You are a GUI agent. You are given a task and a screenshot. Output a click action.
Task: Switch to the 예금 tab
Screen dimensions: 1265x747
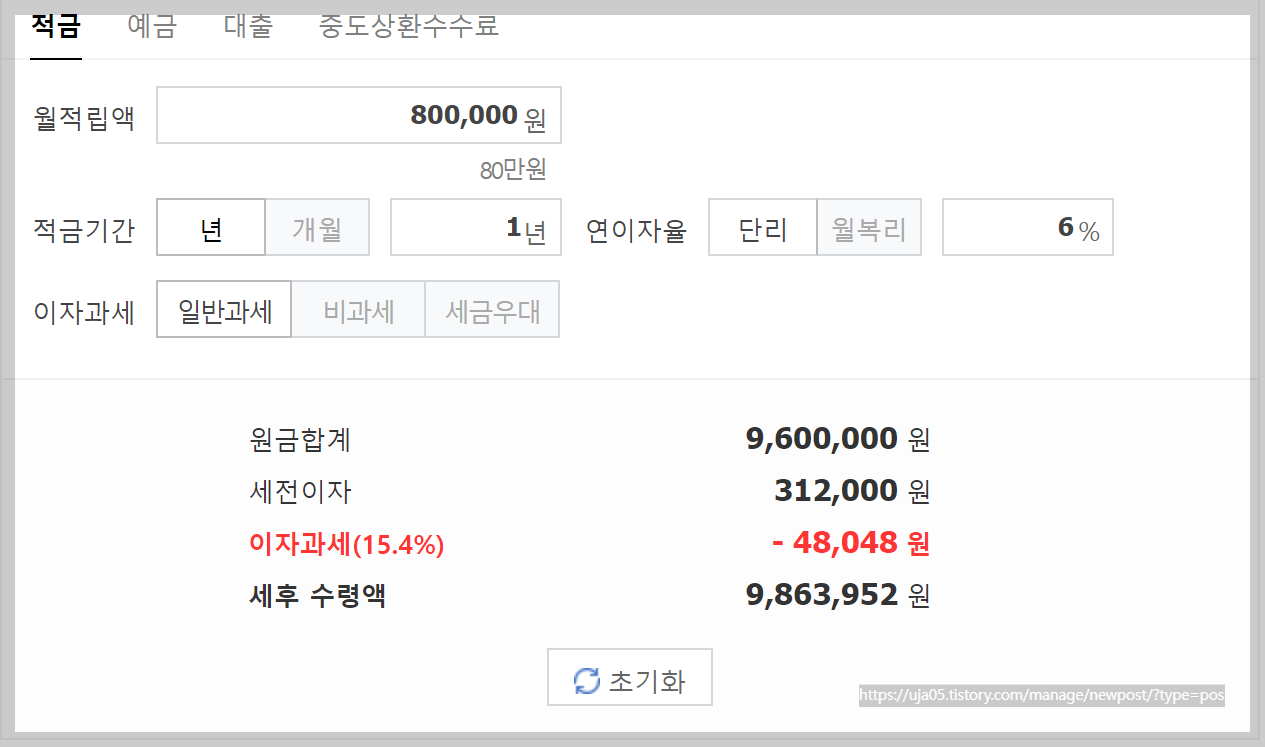click(x=152, y=27)
